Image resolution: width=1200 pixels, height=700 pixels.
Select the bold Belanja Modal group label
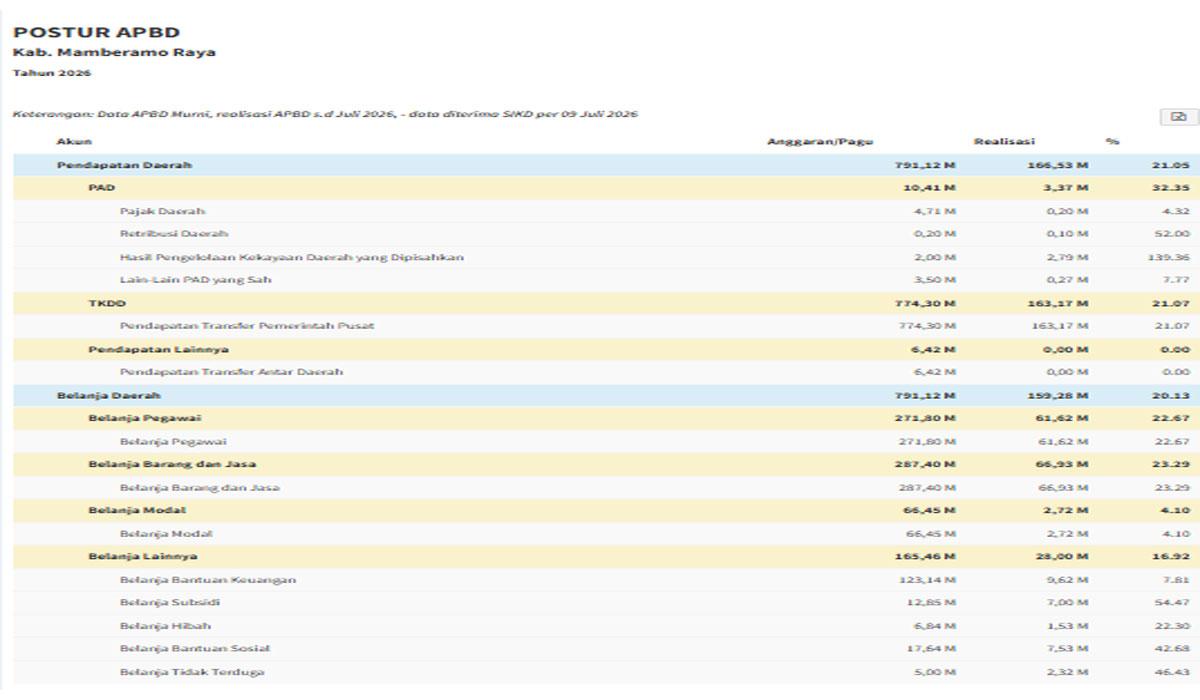(136, 510)
